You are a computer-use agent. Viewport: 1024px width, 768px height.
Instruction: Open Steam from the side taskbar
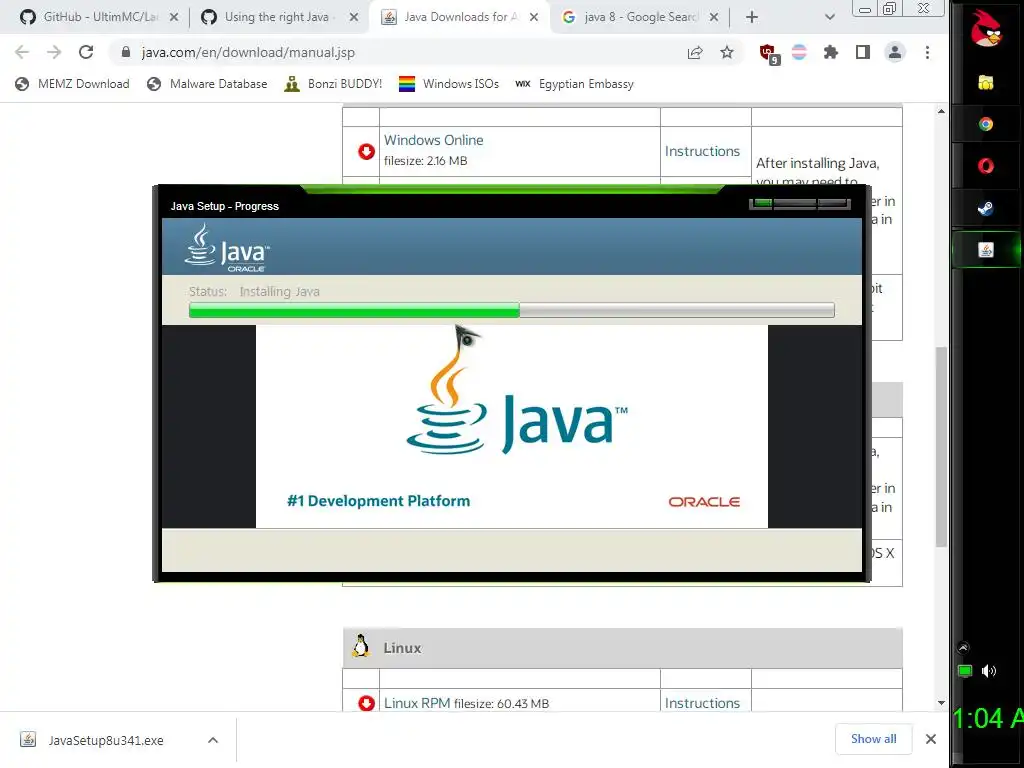click(x=985, y=208)
